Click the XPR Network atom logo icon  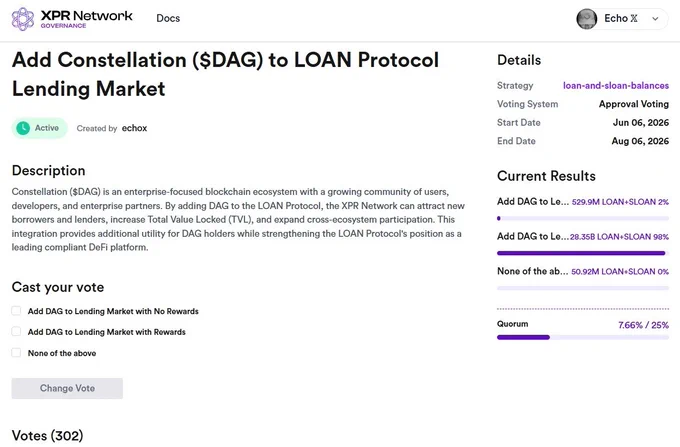[x=23, y=19]
